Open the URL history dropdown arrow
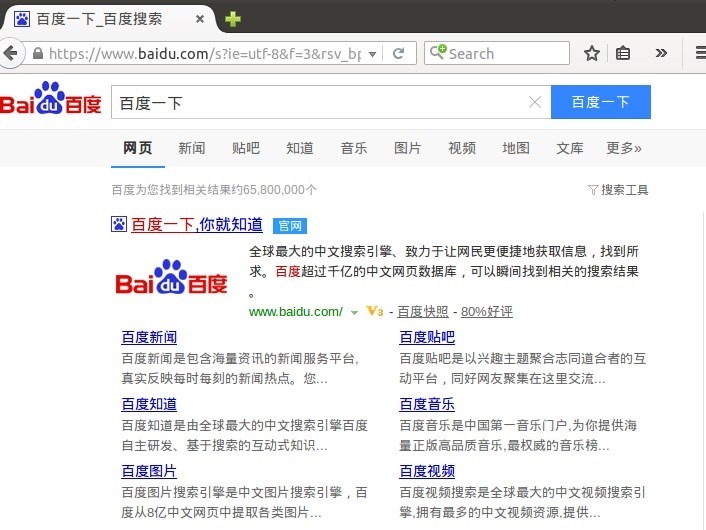 pyautogui.click(x=372, y=54)
